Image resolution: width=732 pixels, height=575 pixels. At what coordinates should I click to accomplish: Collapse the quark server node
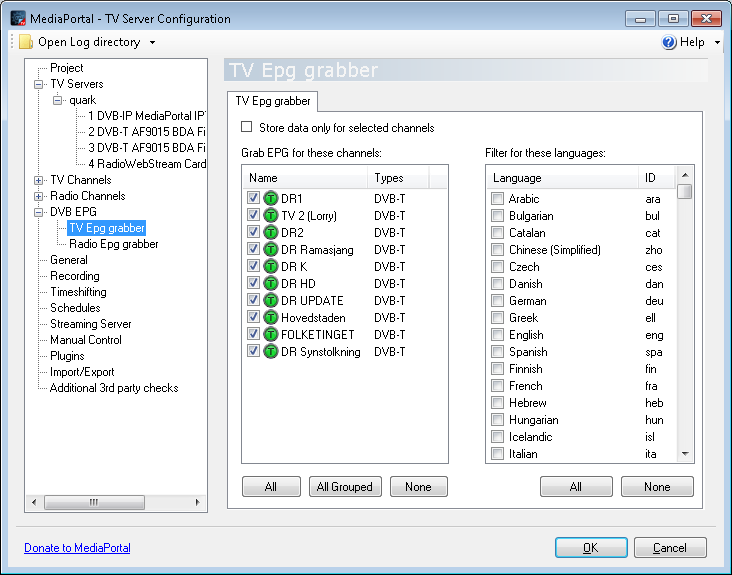pos(57,100)
